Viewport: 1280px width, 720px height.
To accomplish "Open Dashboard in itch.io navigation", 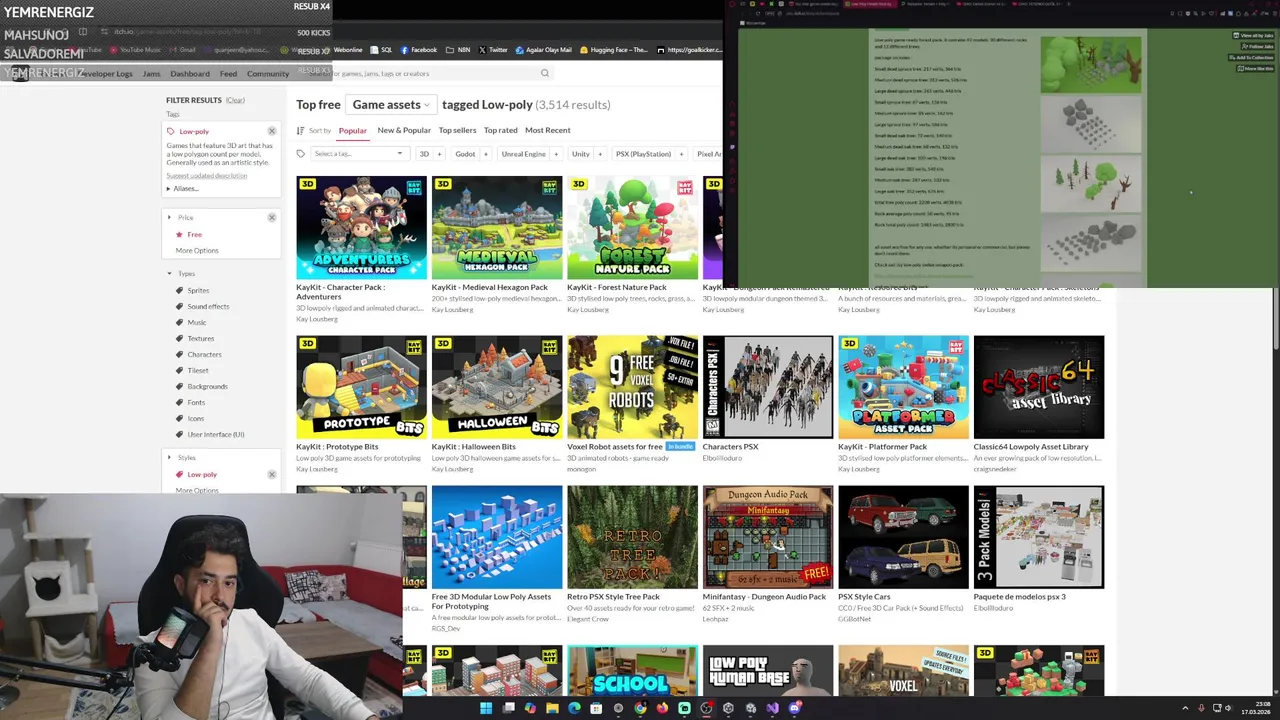I will 190,73.
